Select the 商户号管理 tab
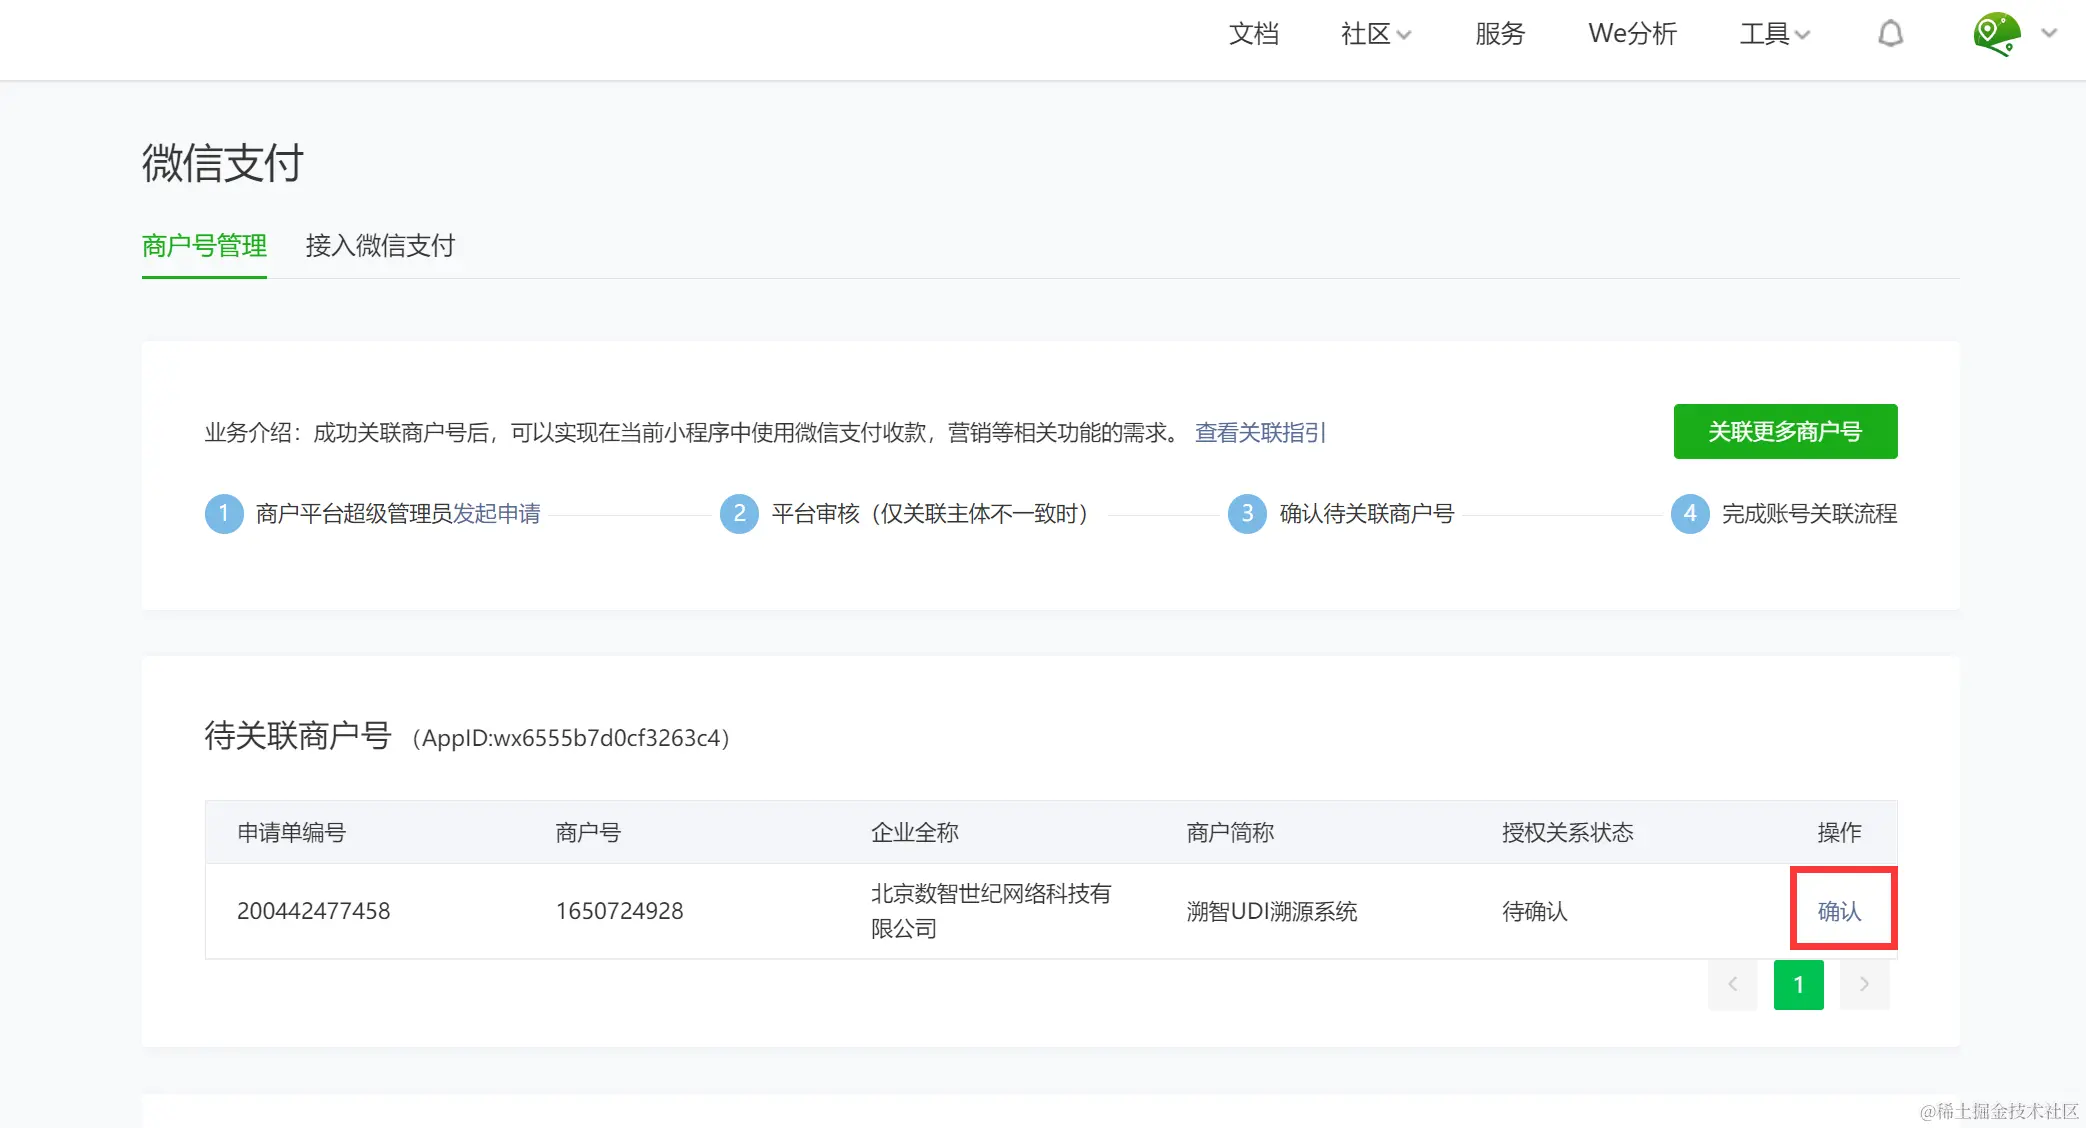This screenshot has width=2086, height=1128. [x=204, y=246]
